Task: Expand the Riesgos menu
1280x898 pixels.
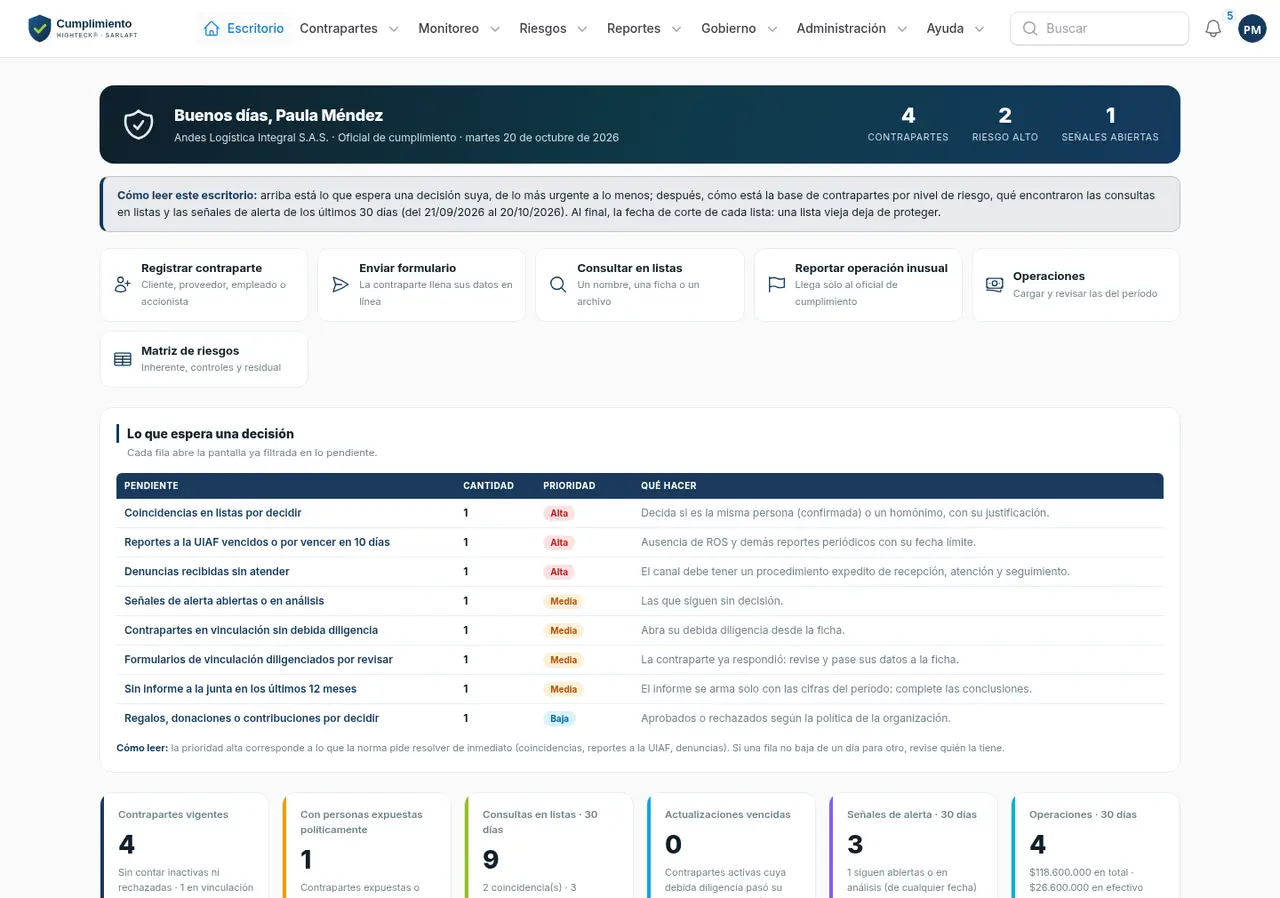Action: [553, 29]
